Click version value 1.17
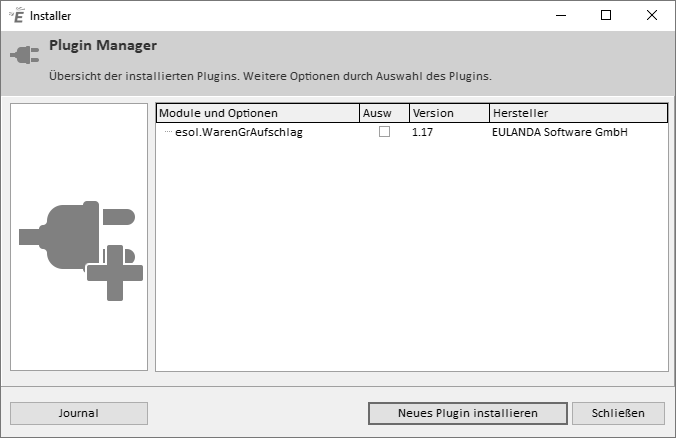Screen dimensions: 676x438 [422, 132]
